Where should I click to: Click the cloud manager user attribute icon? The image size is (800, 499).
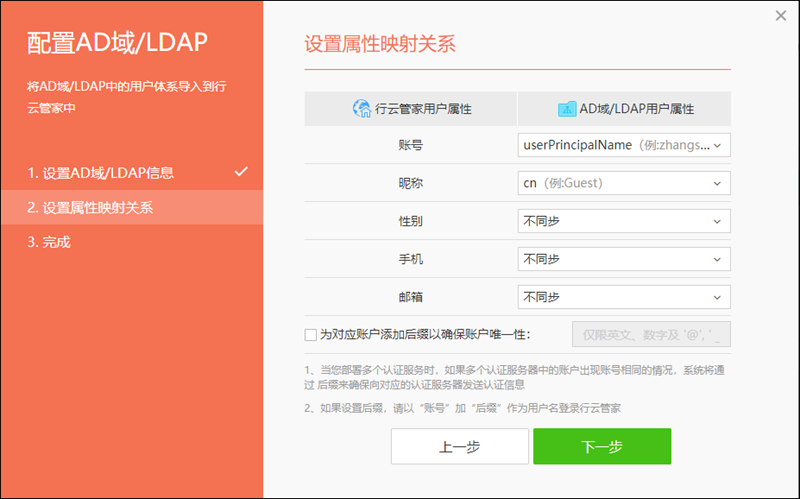361,108
